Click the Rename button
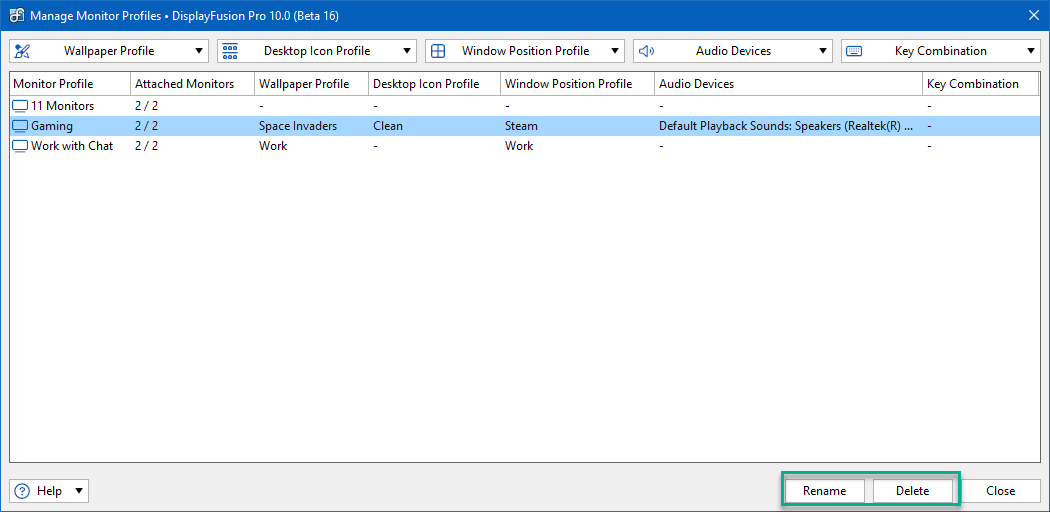Image resolution: width=1050 pixels, height=512 pixels. (824, 491)
